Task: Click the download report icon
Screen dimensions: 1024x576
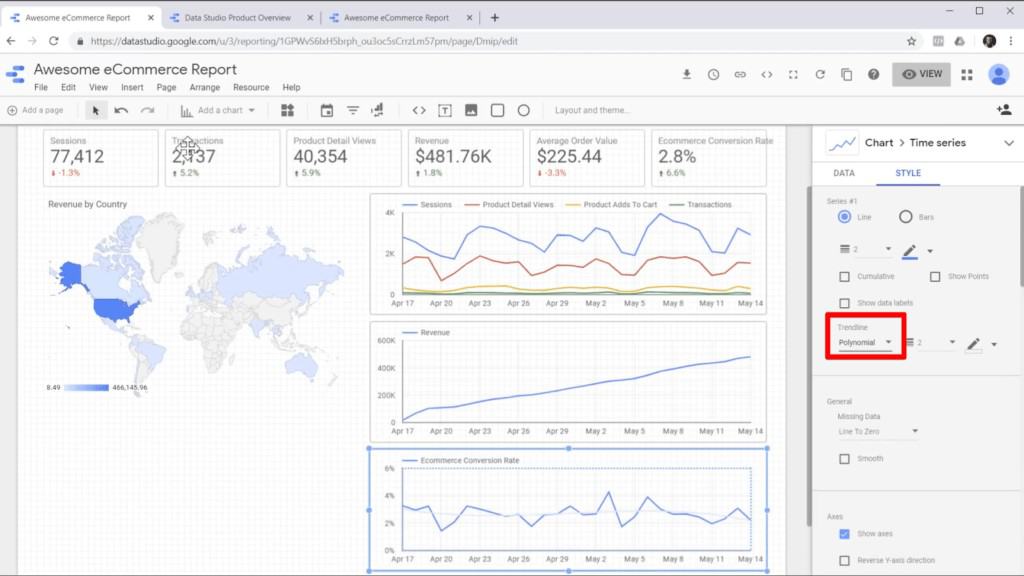Action: pos(687,74)
